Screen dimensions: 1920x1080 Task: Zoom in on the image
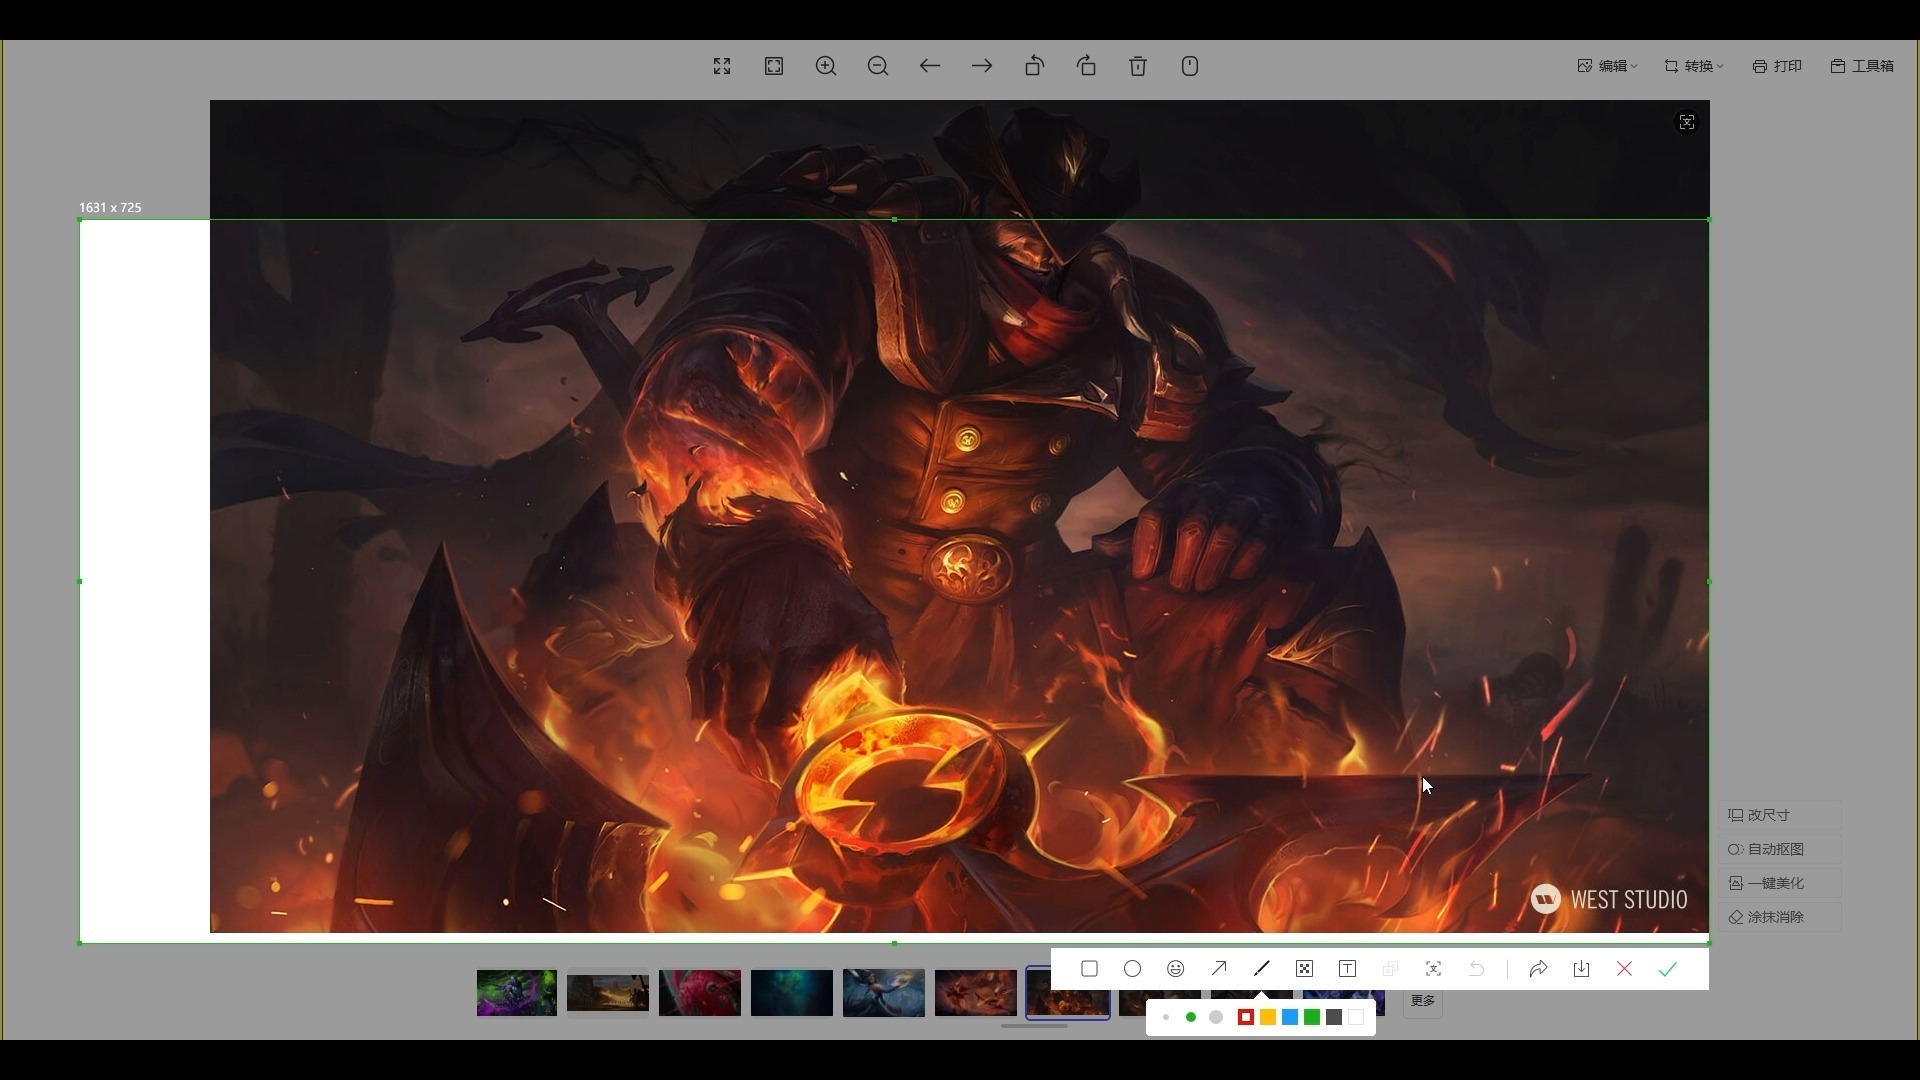coord(826,66)
